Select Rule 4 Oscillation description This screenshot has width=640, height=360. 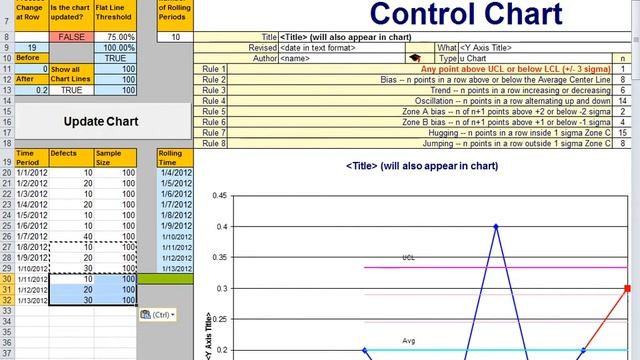point(513,101)
